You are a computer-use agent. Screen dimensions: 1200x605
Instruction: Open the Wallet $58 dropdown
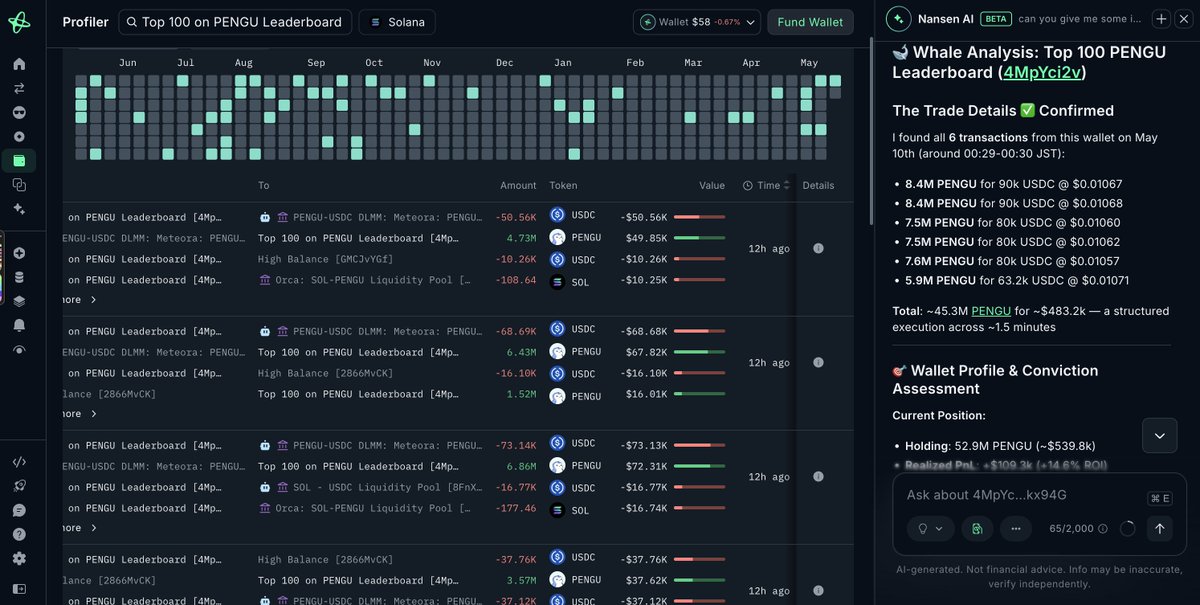point(697,22)
